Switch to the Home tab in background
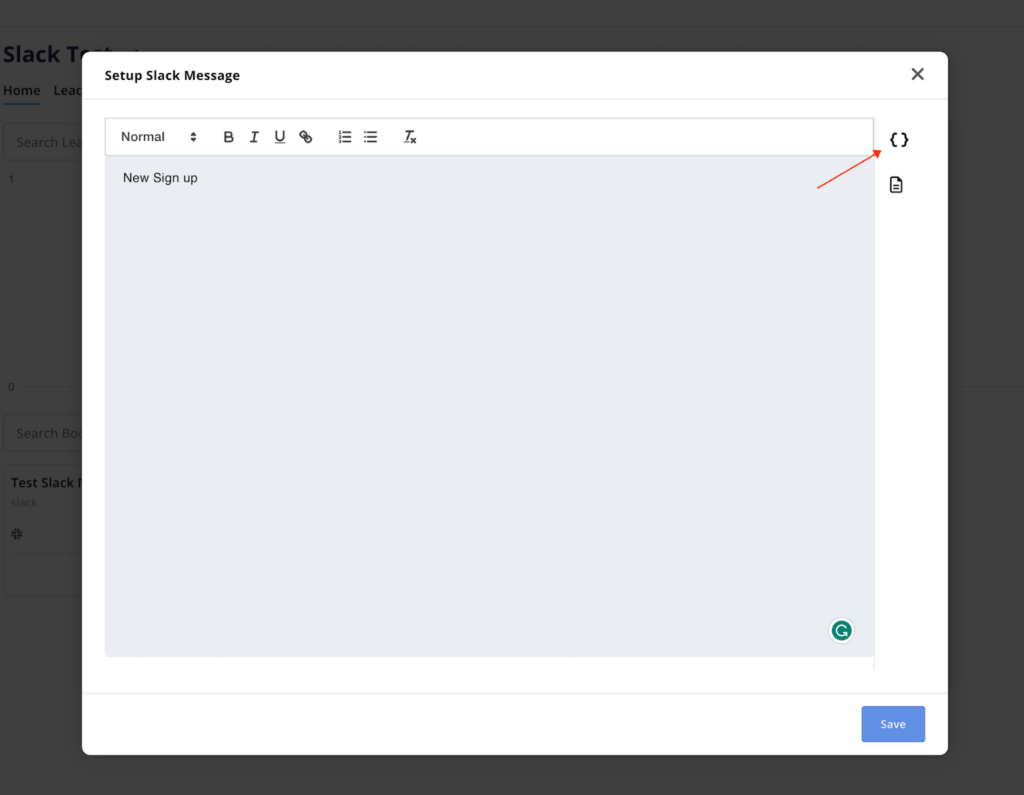The image size is (1024, 795). tap(22, 90)
